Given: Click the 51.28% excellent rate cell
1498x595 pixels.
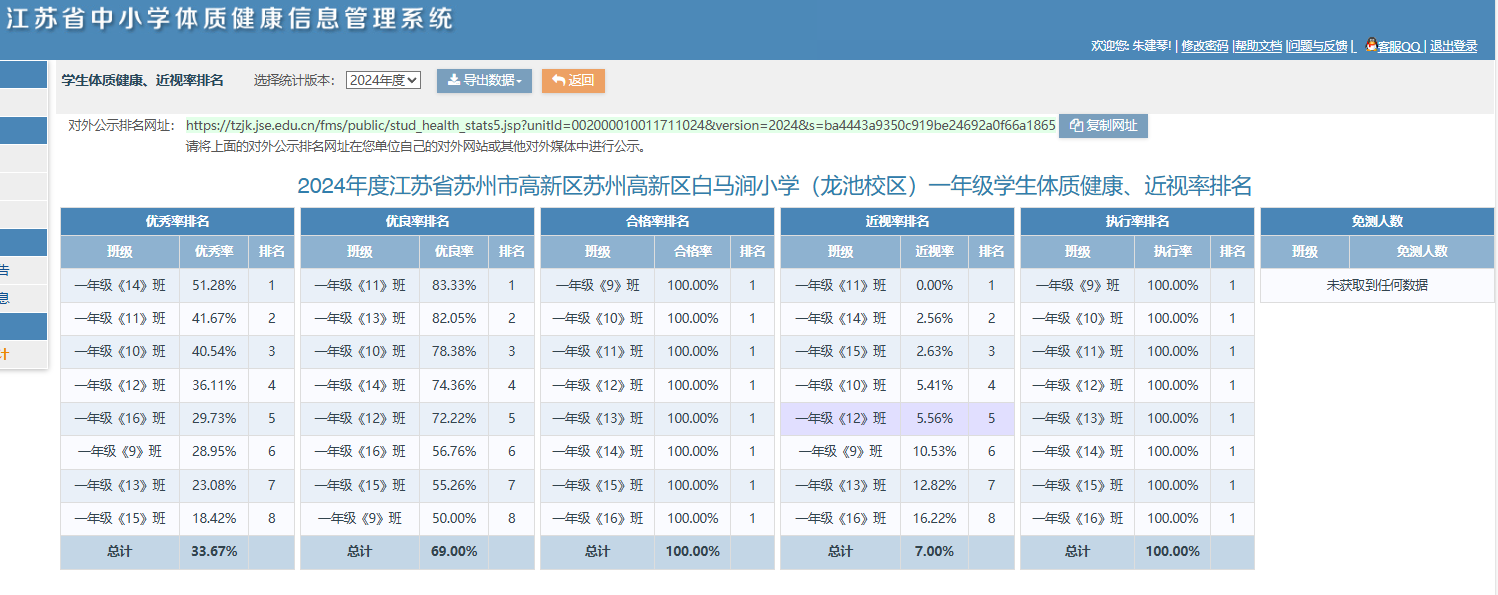Looking at the screenshot, I should 214,285.
